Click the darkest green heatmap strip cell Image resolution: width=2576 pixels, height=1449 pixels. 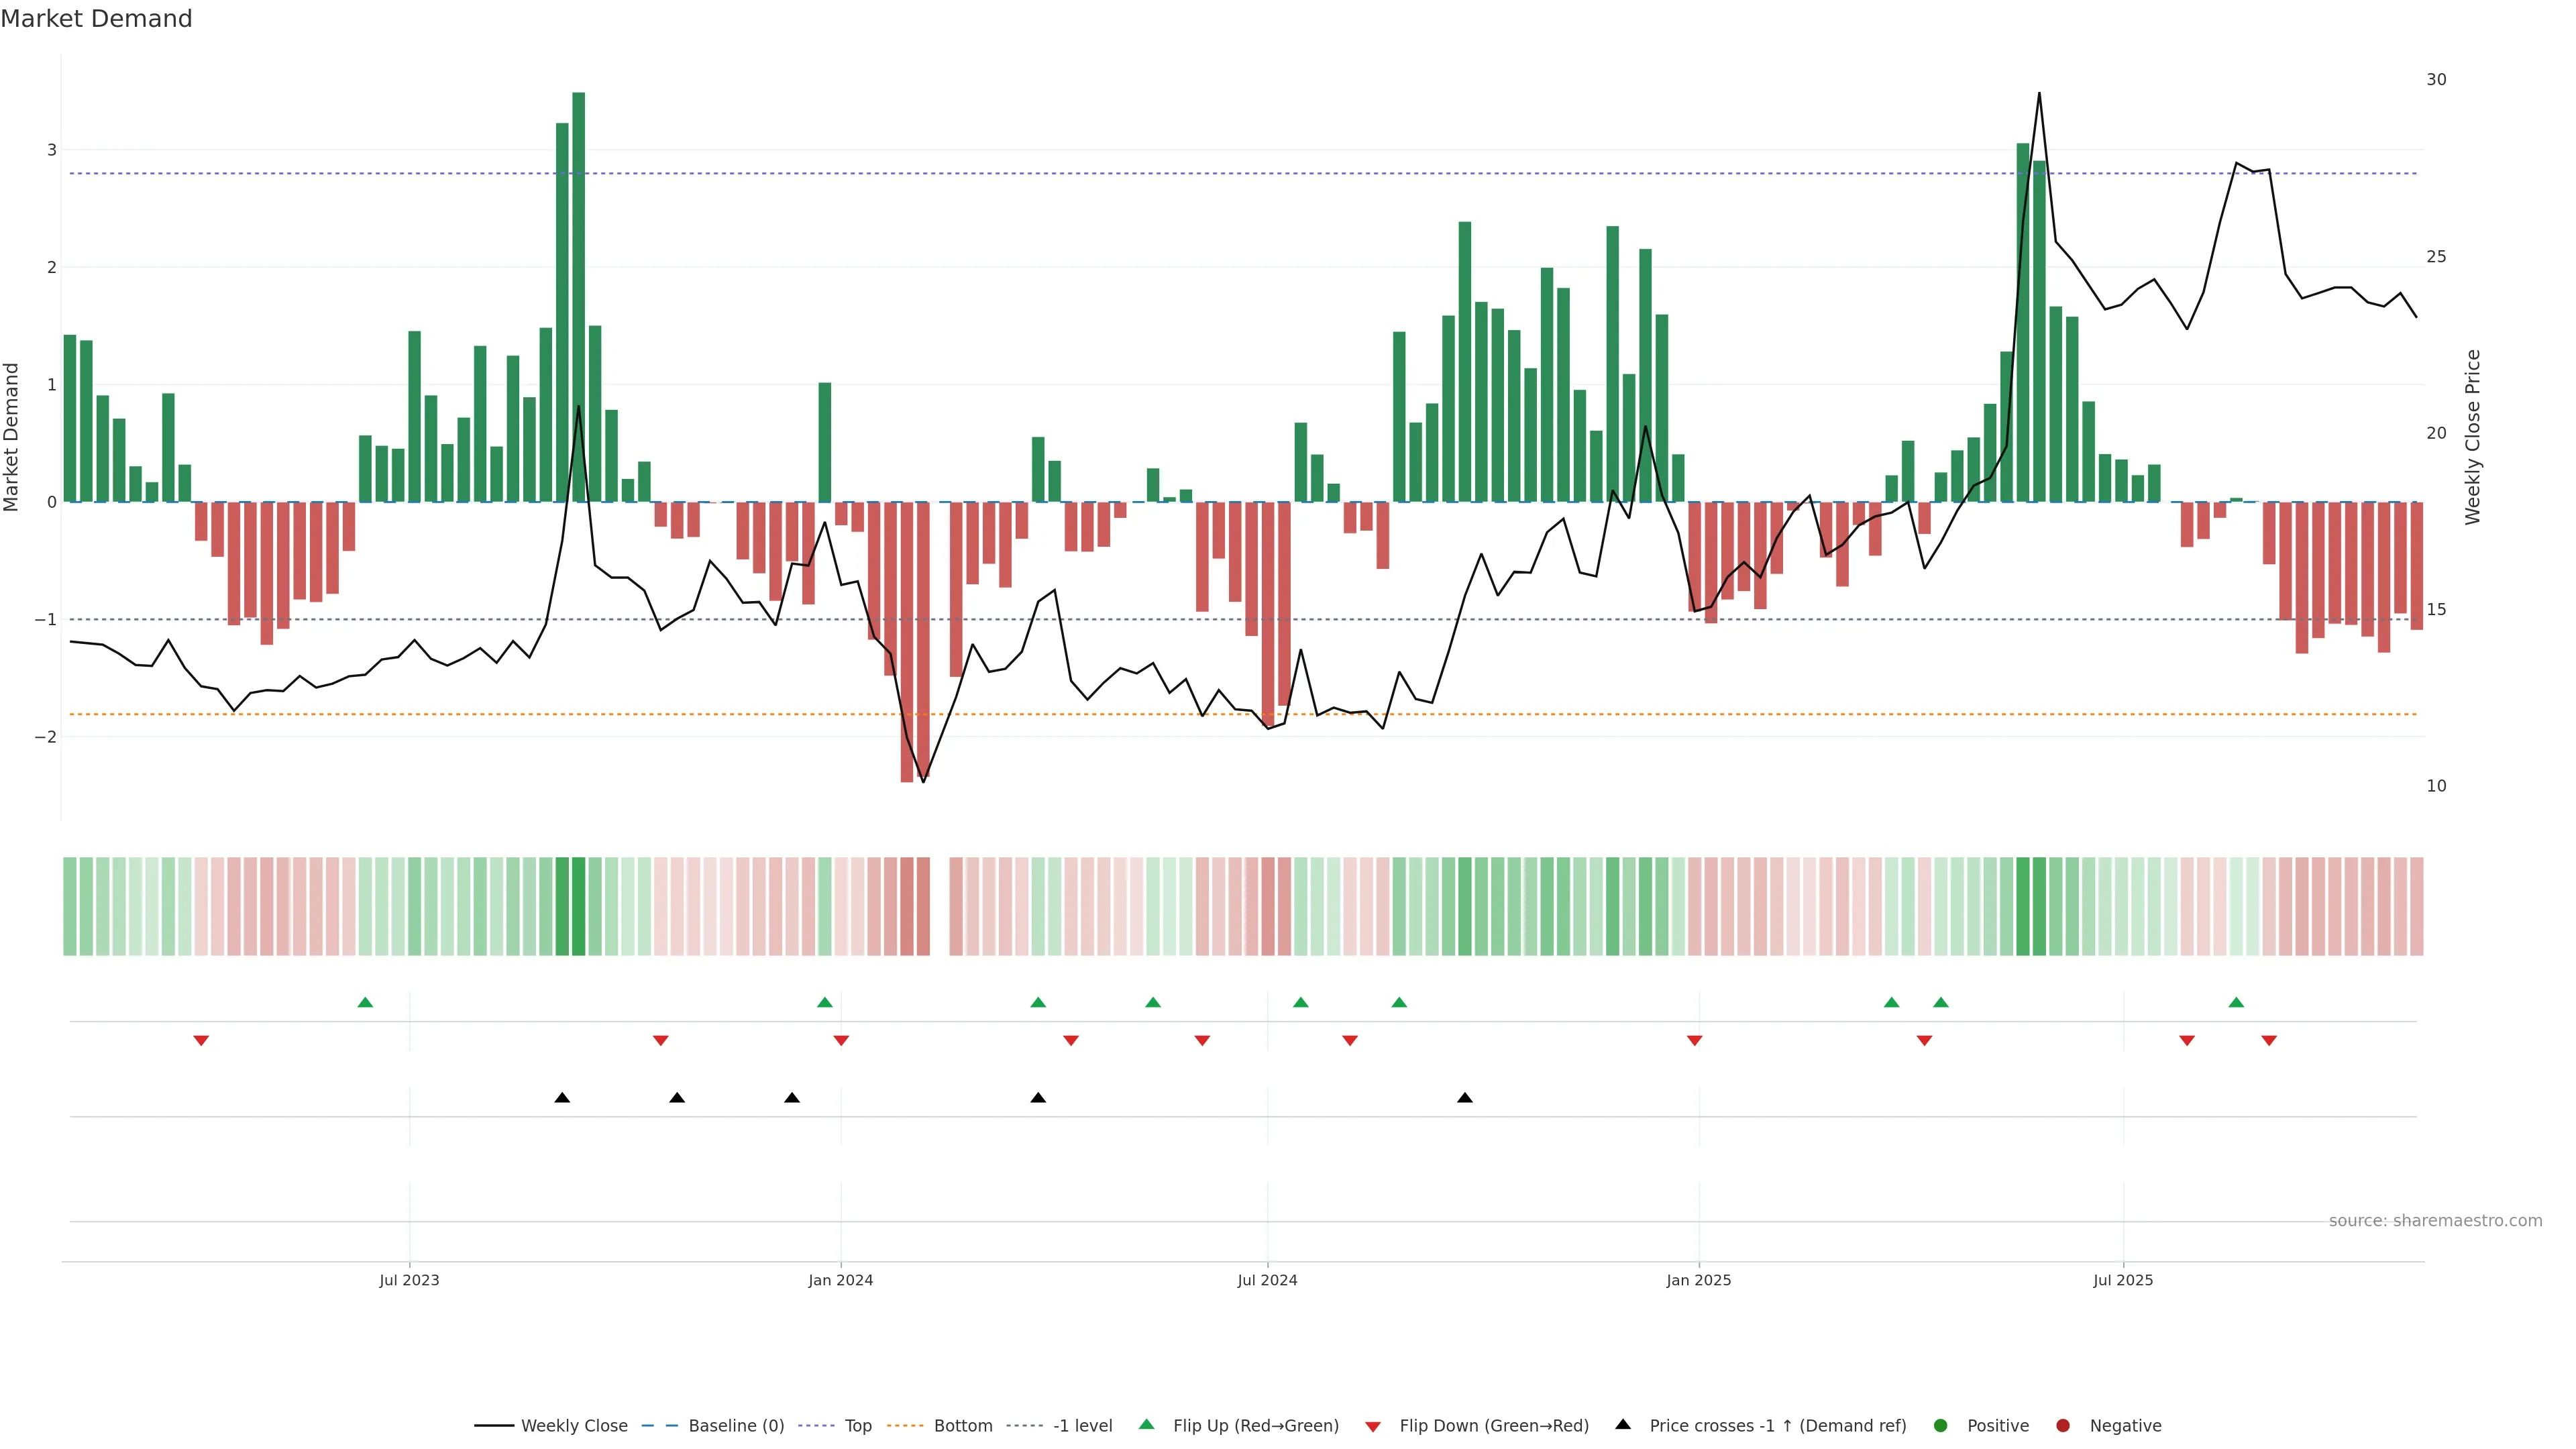[578, 906]
